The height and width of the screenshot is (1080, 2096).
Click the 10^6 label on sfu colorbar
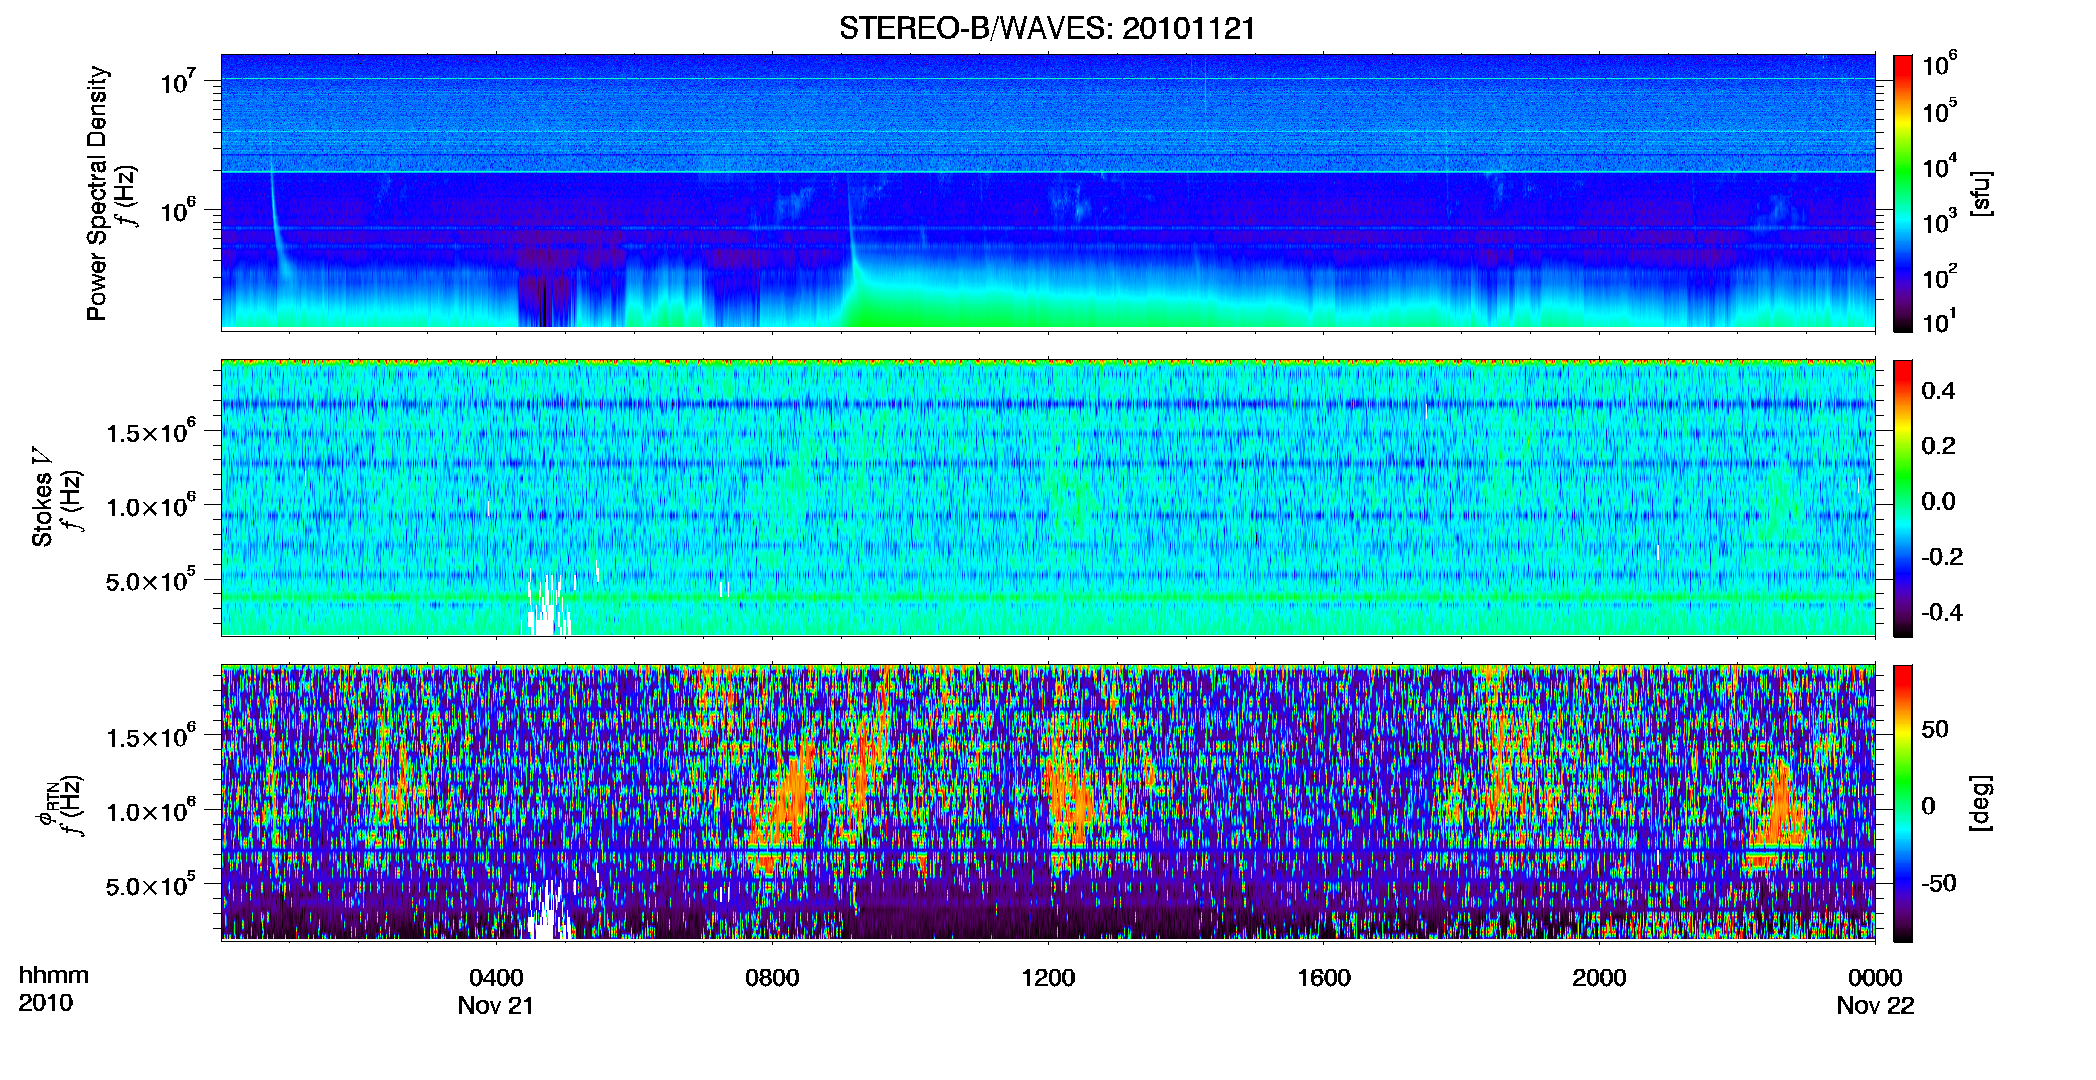[1940, 65]
